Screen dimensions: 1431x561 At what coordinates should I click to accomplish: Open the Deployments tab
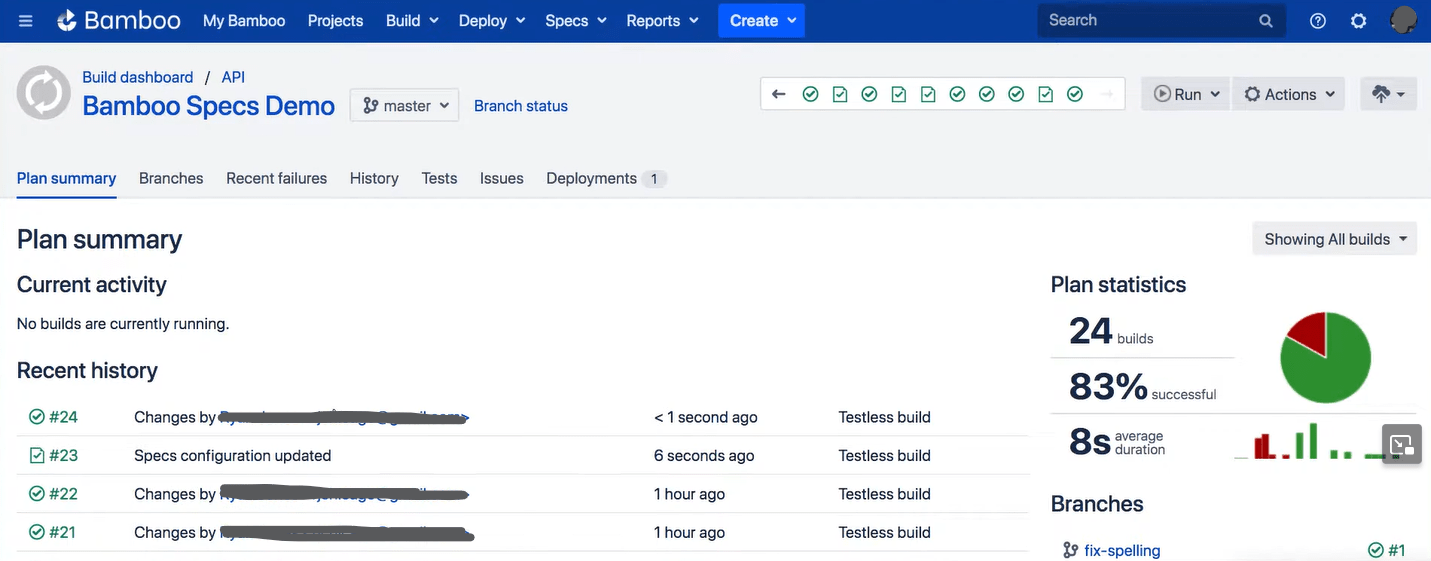click(591, 178)
